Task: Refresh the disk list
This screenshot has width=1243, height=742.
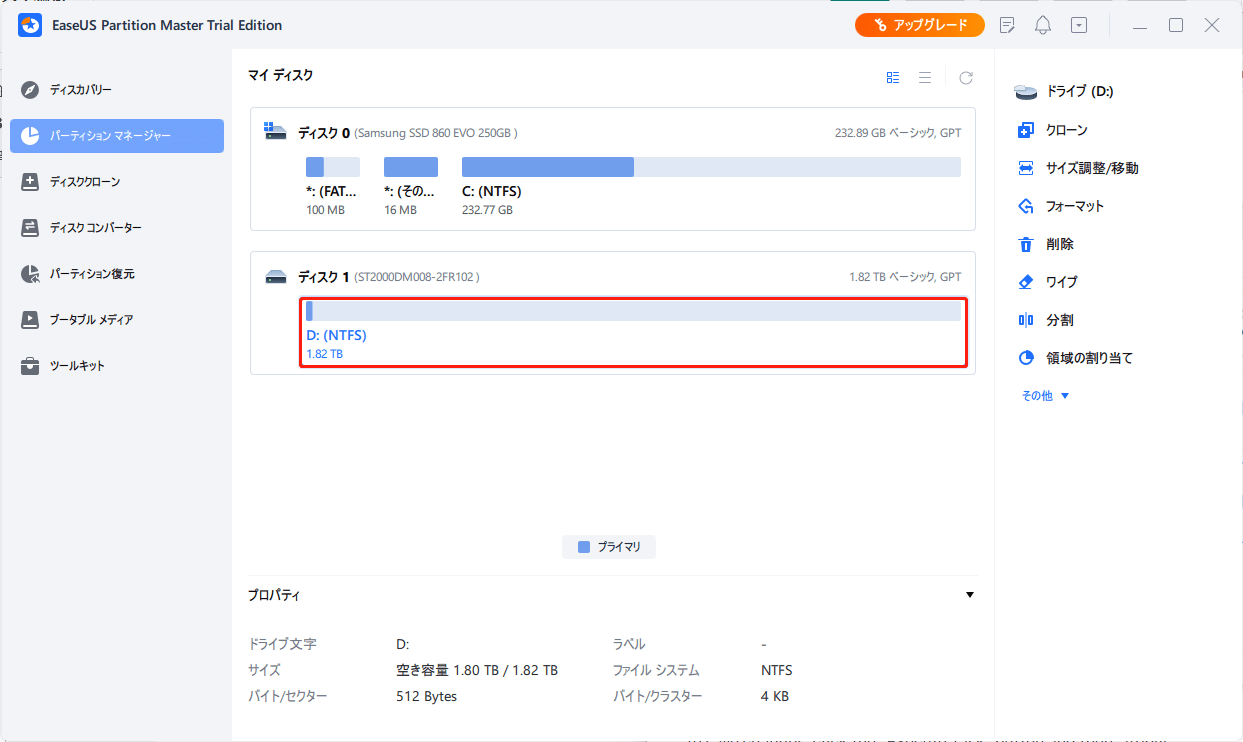Action: click(964, 76)
